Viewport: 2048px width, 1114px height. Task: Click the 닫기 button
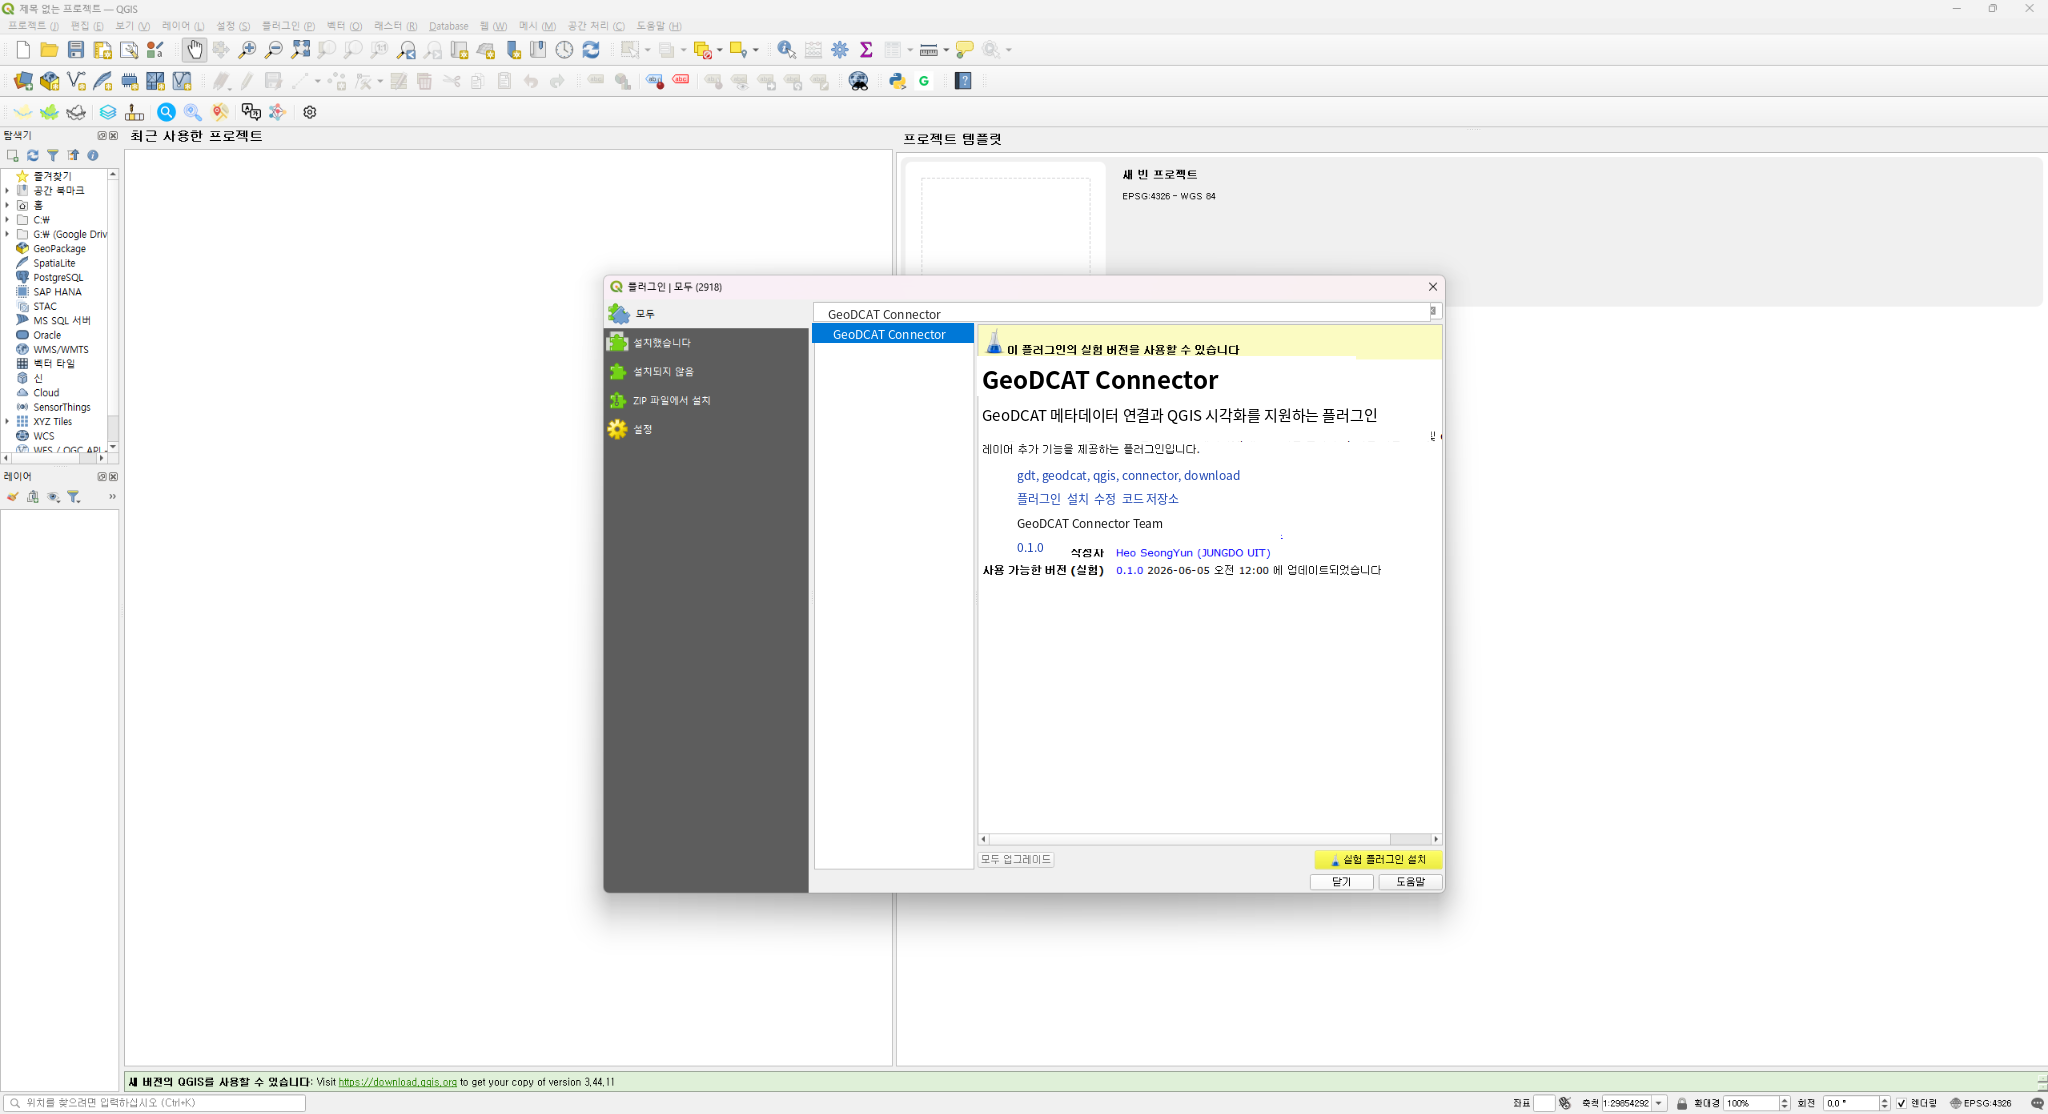(x=1341, y=882)
